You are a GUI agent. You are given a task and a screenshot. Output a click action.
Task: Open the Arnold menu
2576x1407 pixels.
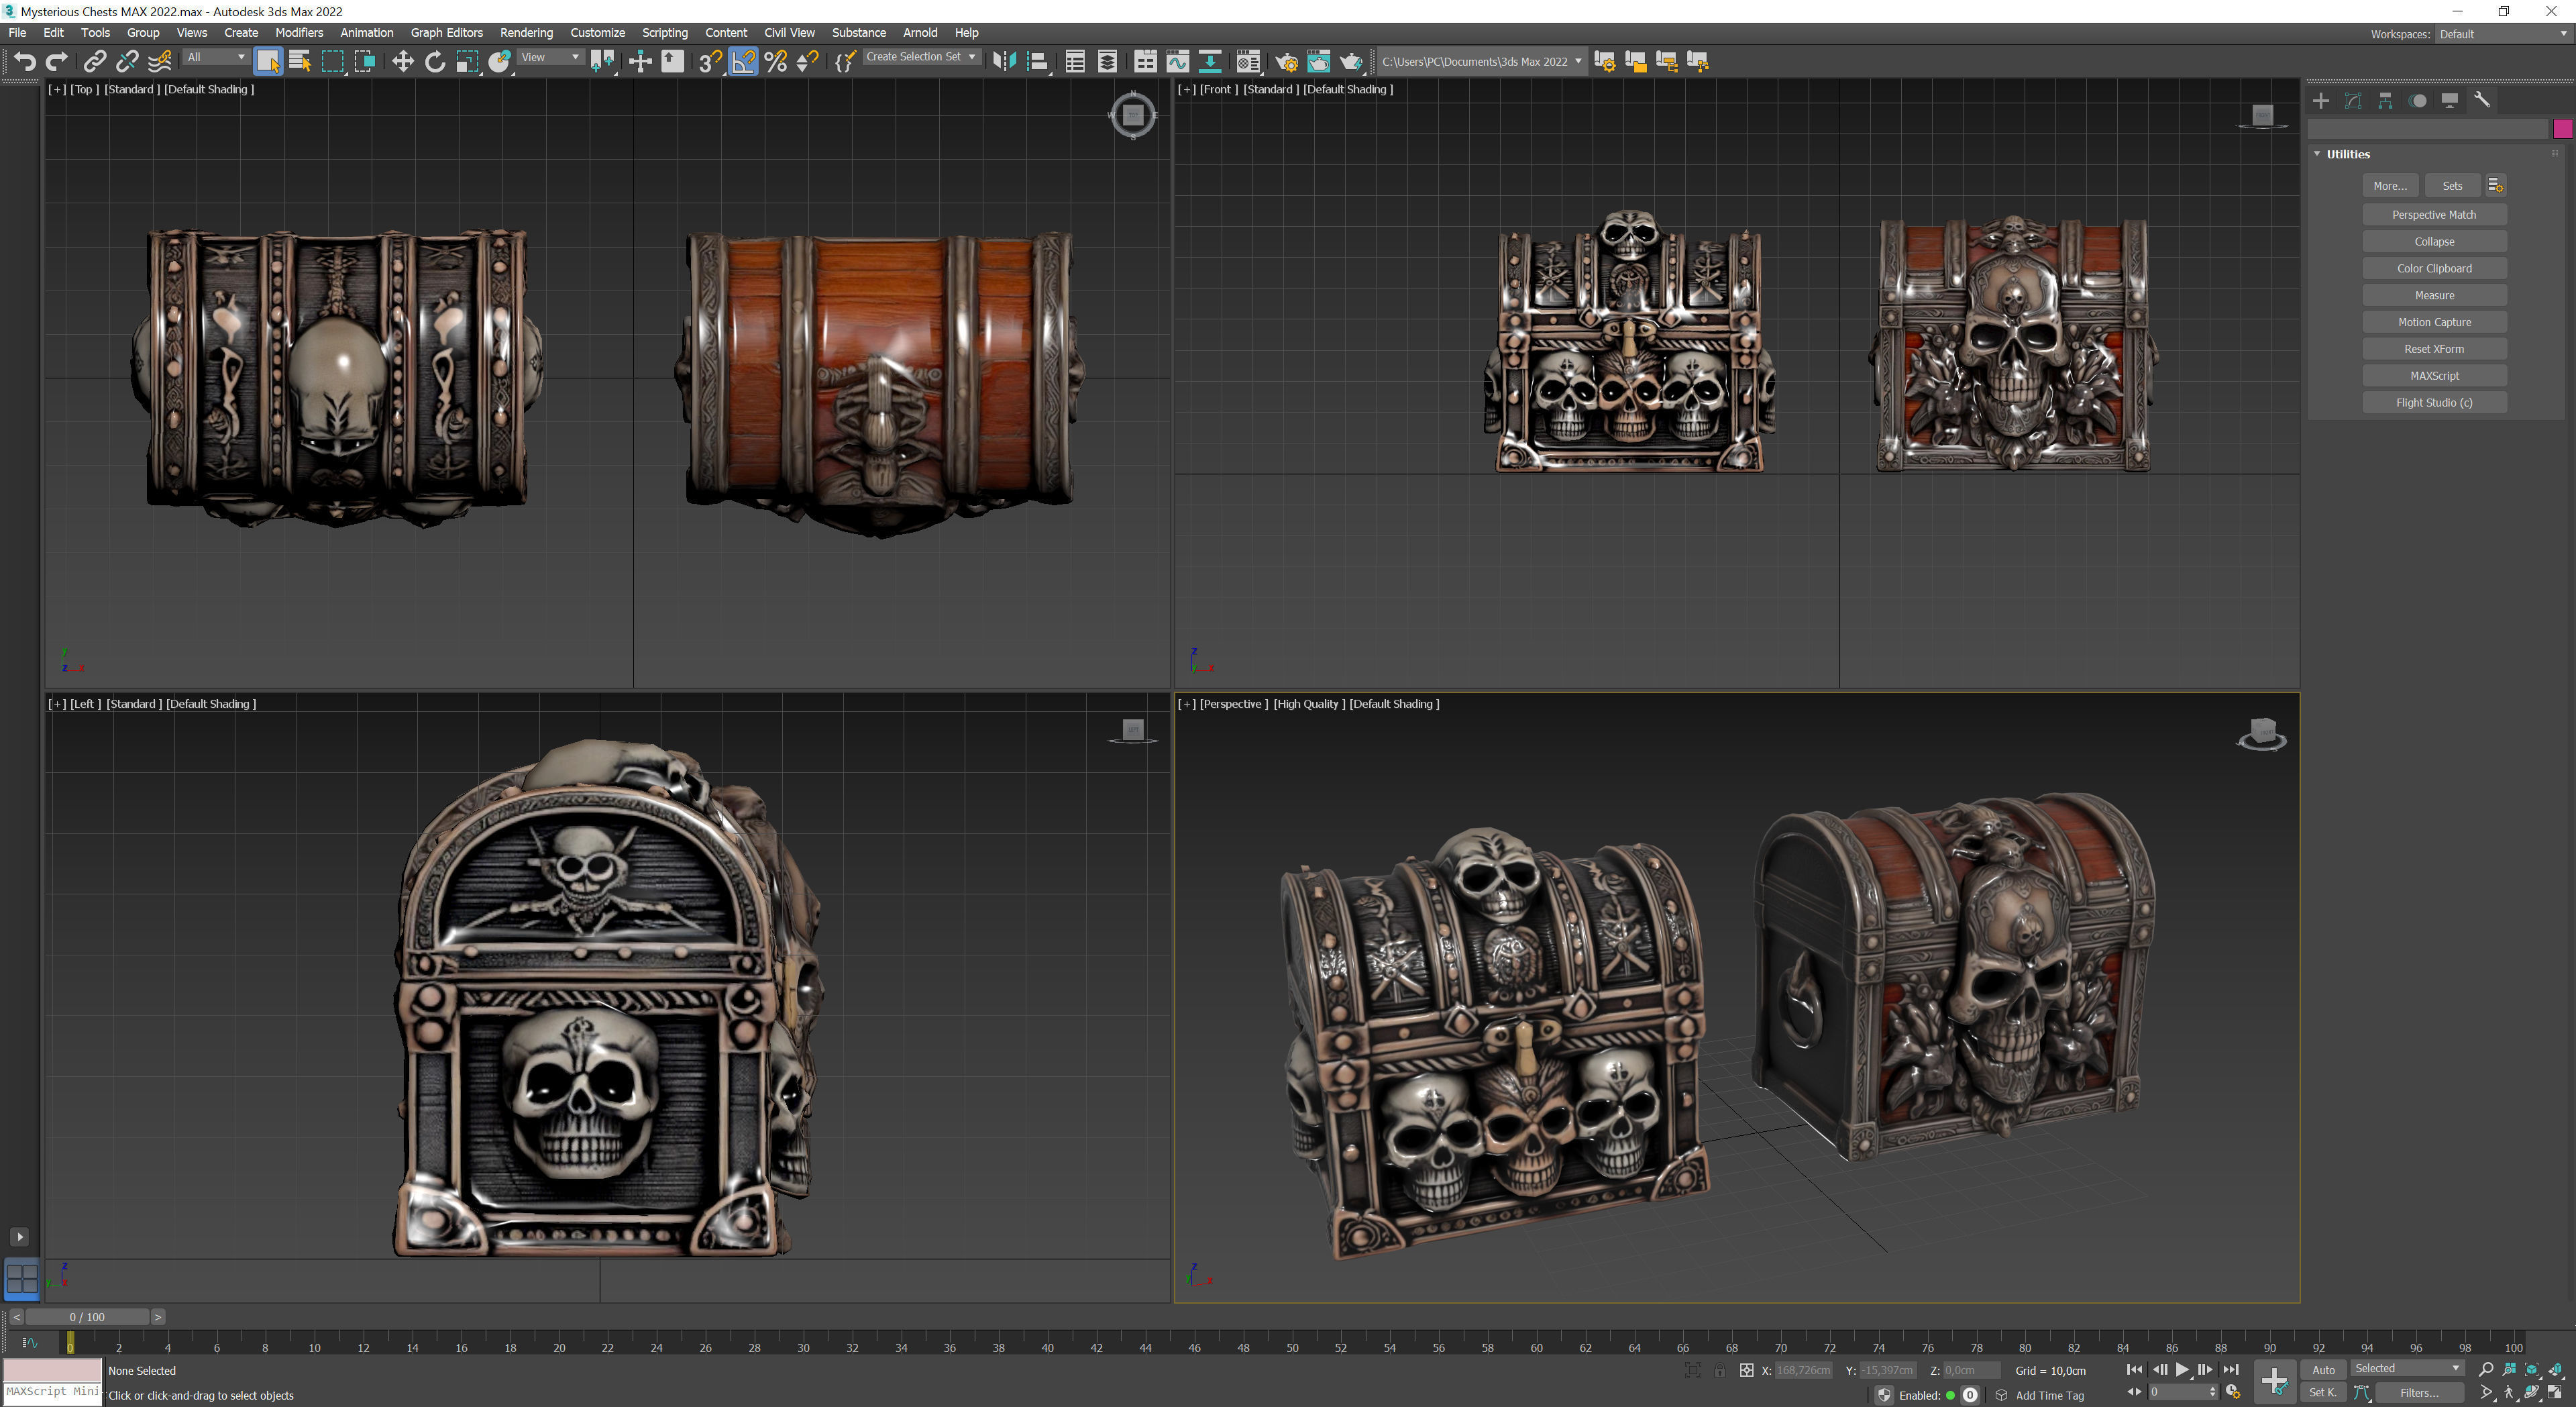[x=920, y=33]
